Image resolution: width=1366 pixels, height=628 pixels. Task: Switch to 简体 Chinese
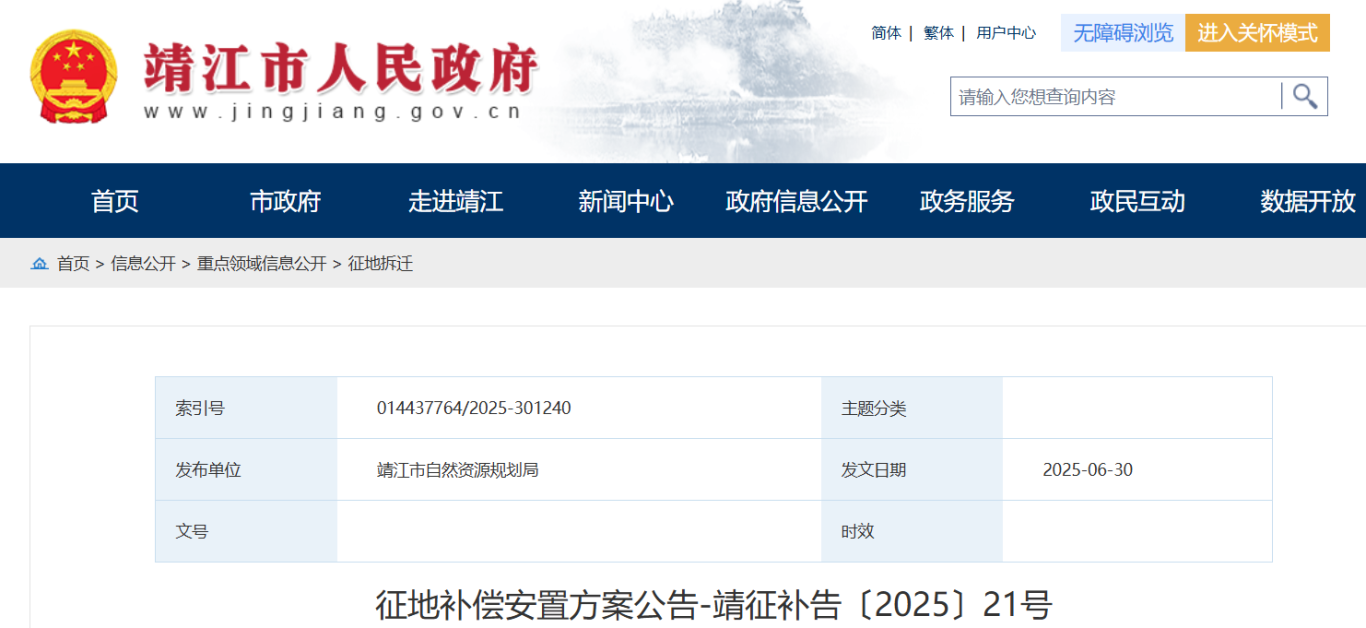886,33
